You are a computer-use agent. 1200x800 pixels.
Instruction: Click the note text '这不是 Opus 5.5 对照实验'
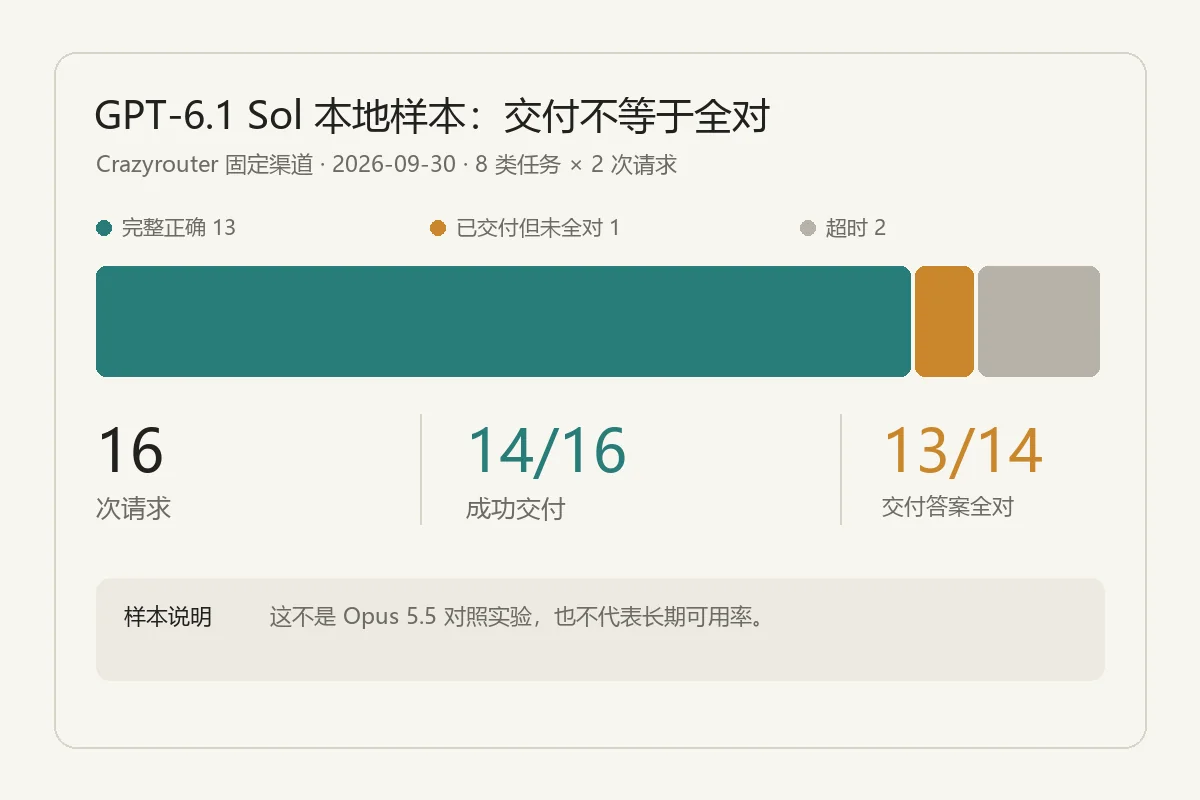[x=399, y=617]
